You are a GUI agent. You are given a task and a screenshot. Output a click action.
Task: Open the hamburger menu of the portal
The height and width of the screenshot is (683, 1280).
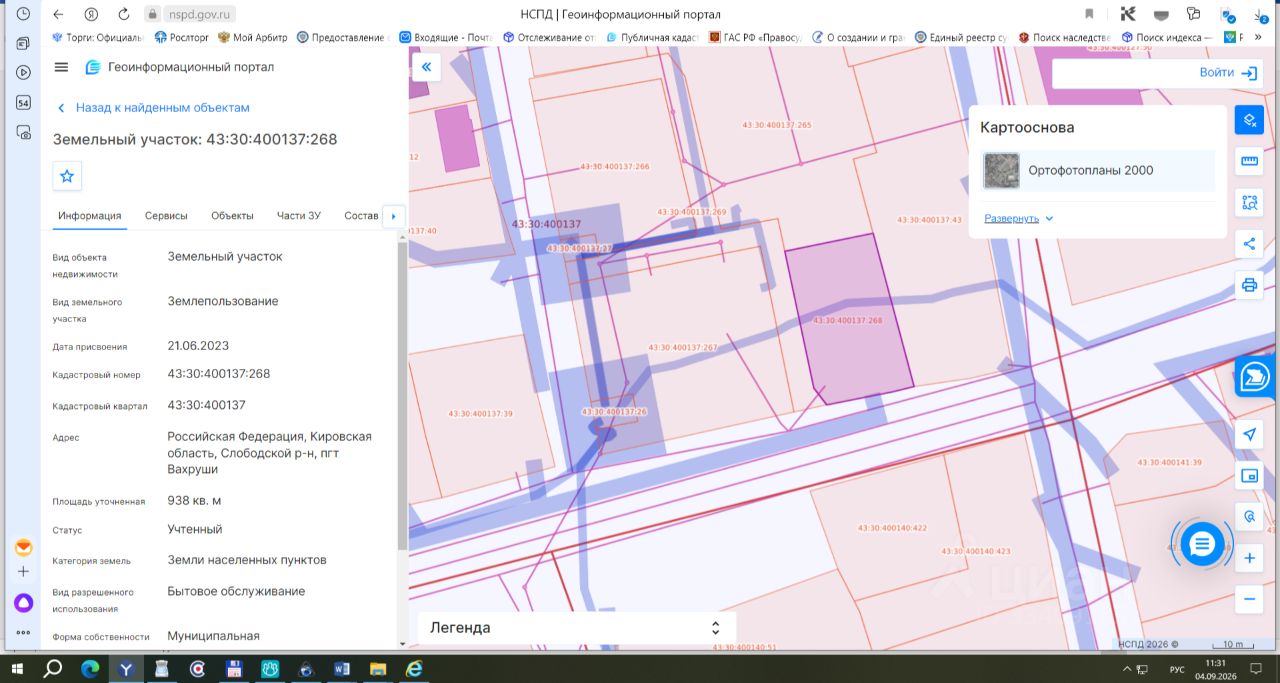(x=61, y=67)
